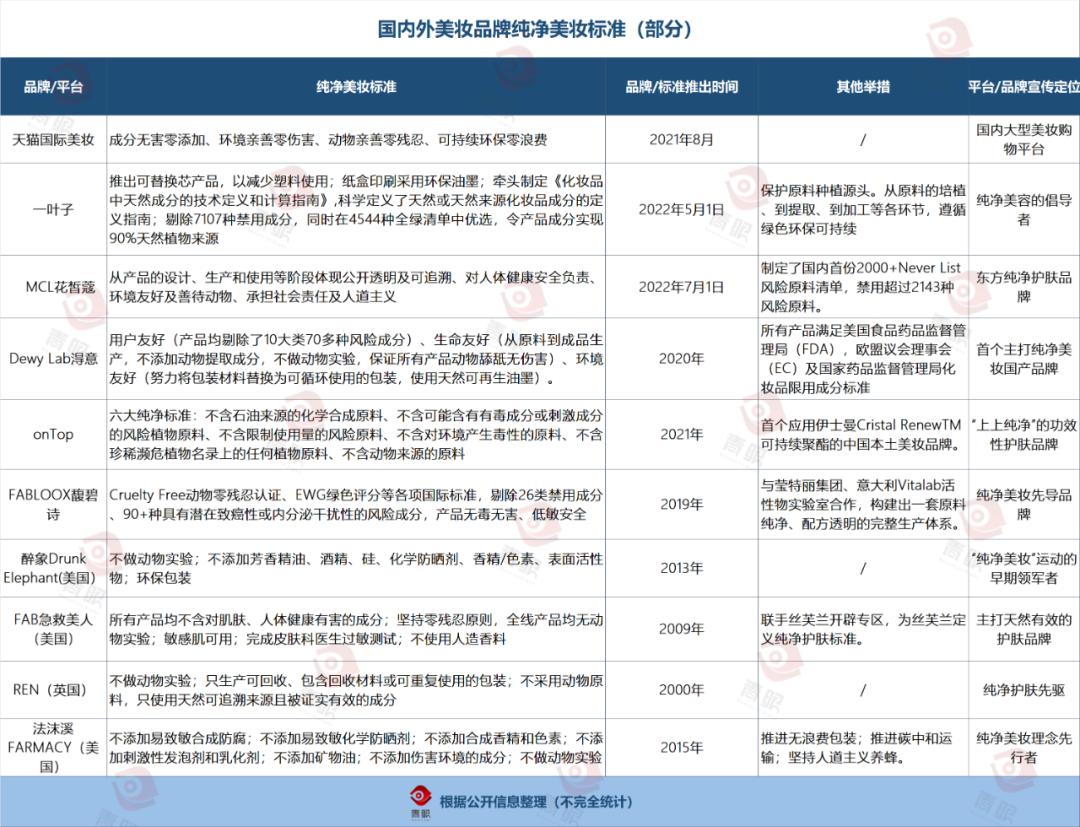The image size is (1080, 827).
Task: Select the 品牌/平台 column header
Action: pos(53,87)
